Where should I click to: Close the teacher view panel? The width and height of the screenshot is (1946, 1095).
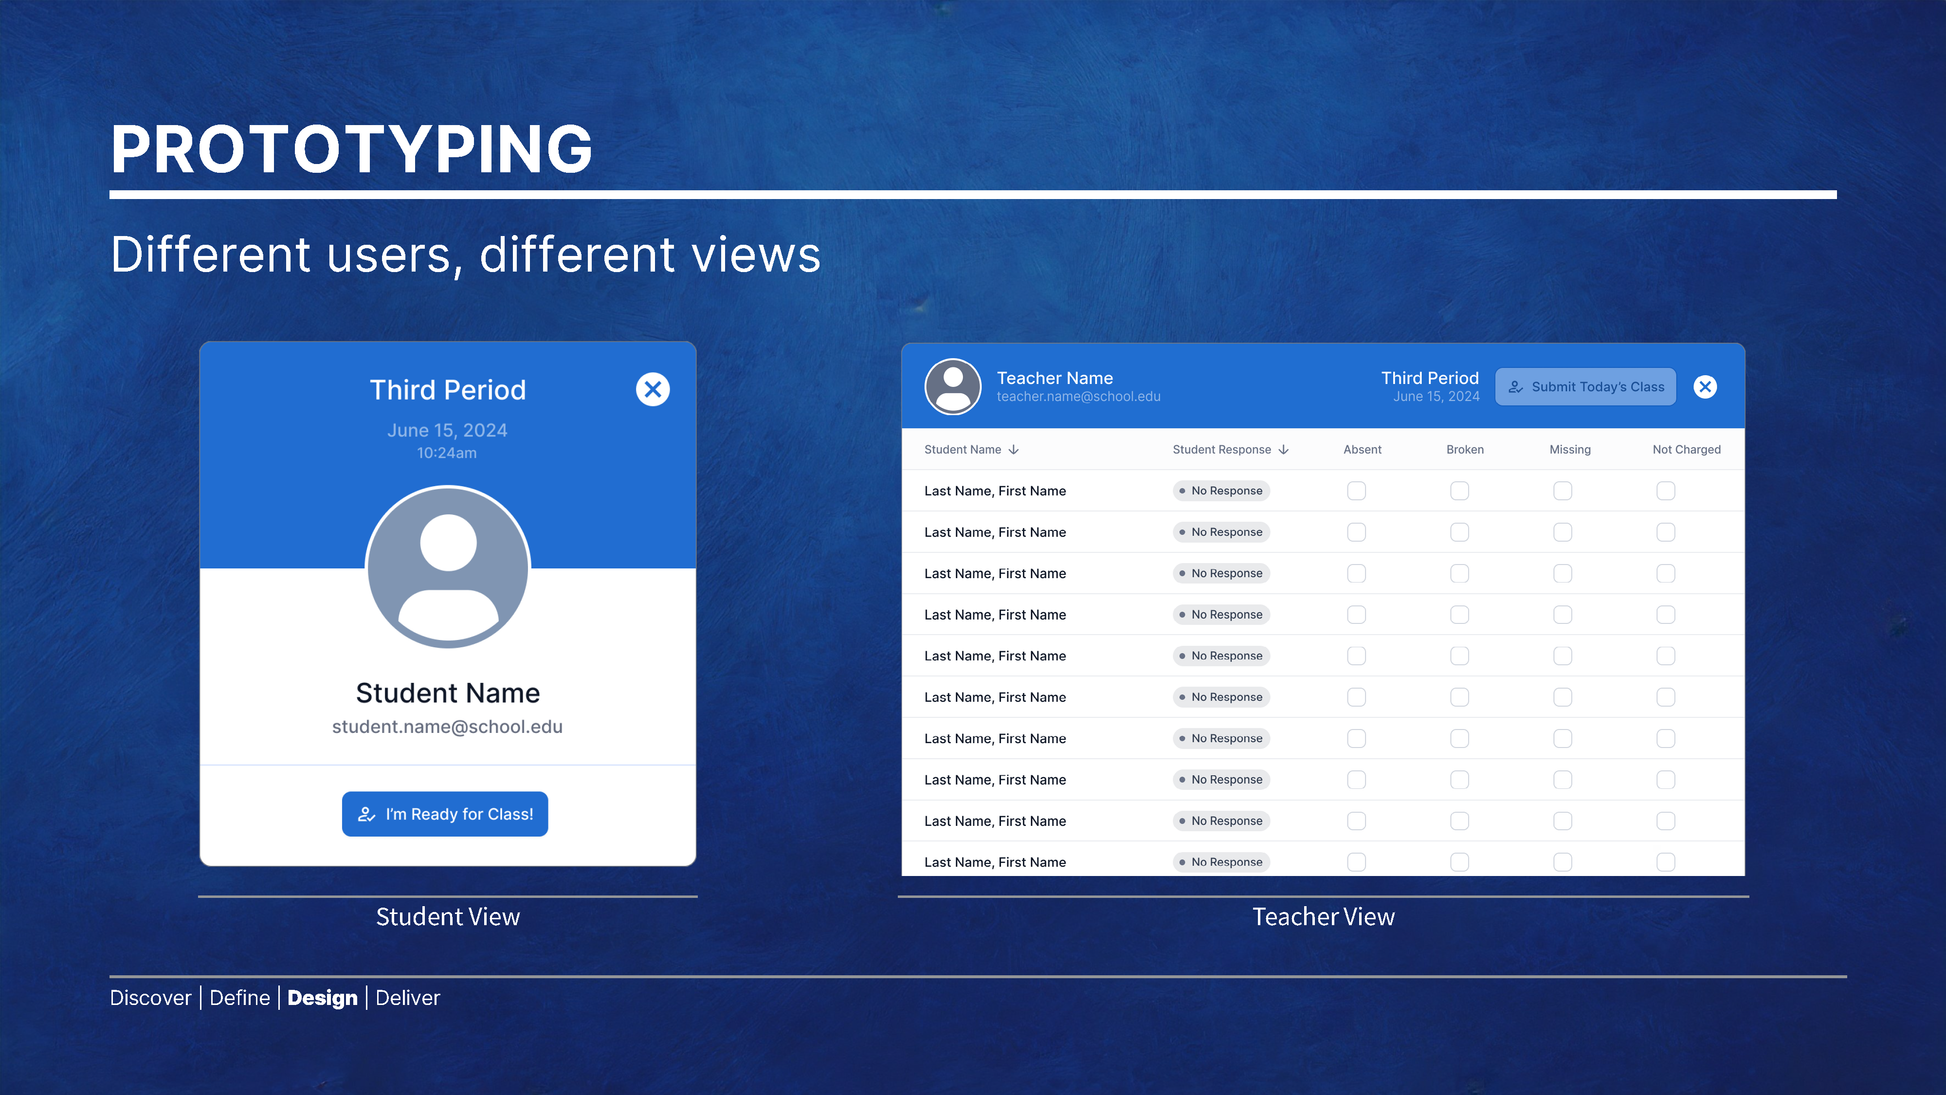coord(1705,387)
